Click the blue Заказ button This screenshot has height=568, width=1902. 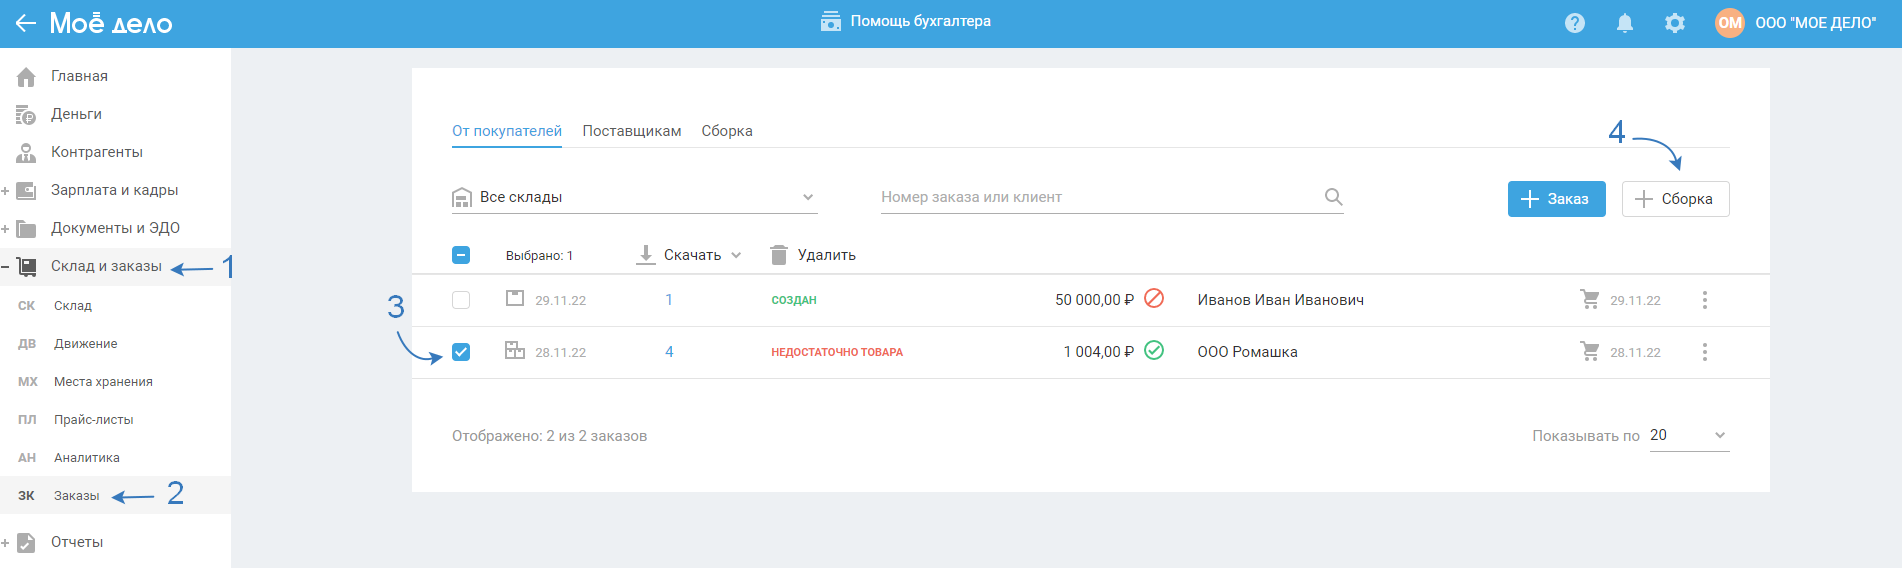click(1556, 199)
